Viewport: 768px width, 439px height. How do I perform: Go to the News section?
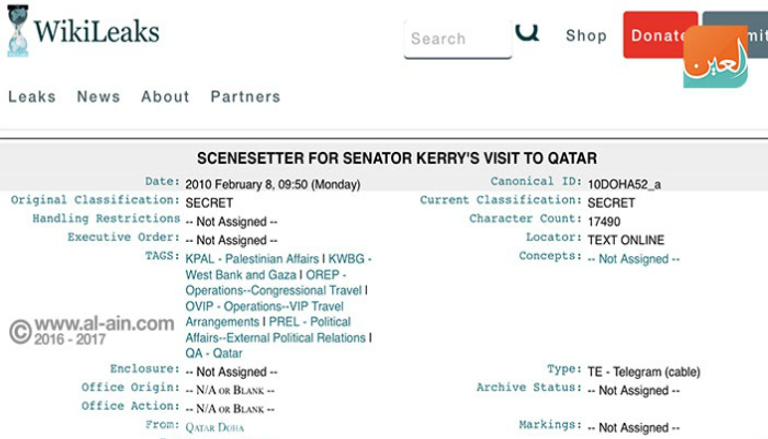98,97
